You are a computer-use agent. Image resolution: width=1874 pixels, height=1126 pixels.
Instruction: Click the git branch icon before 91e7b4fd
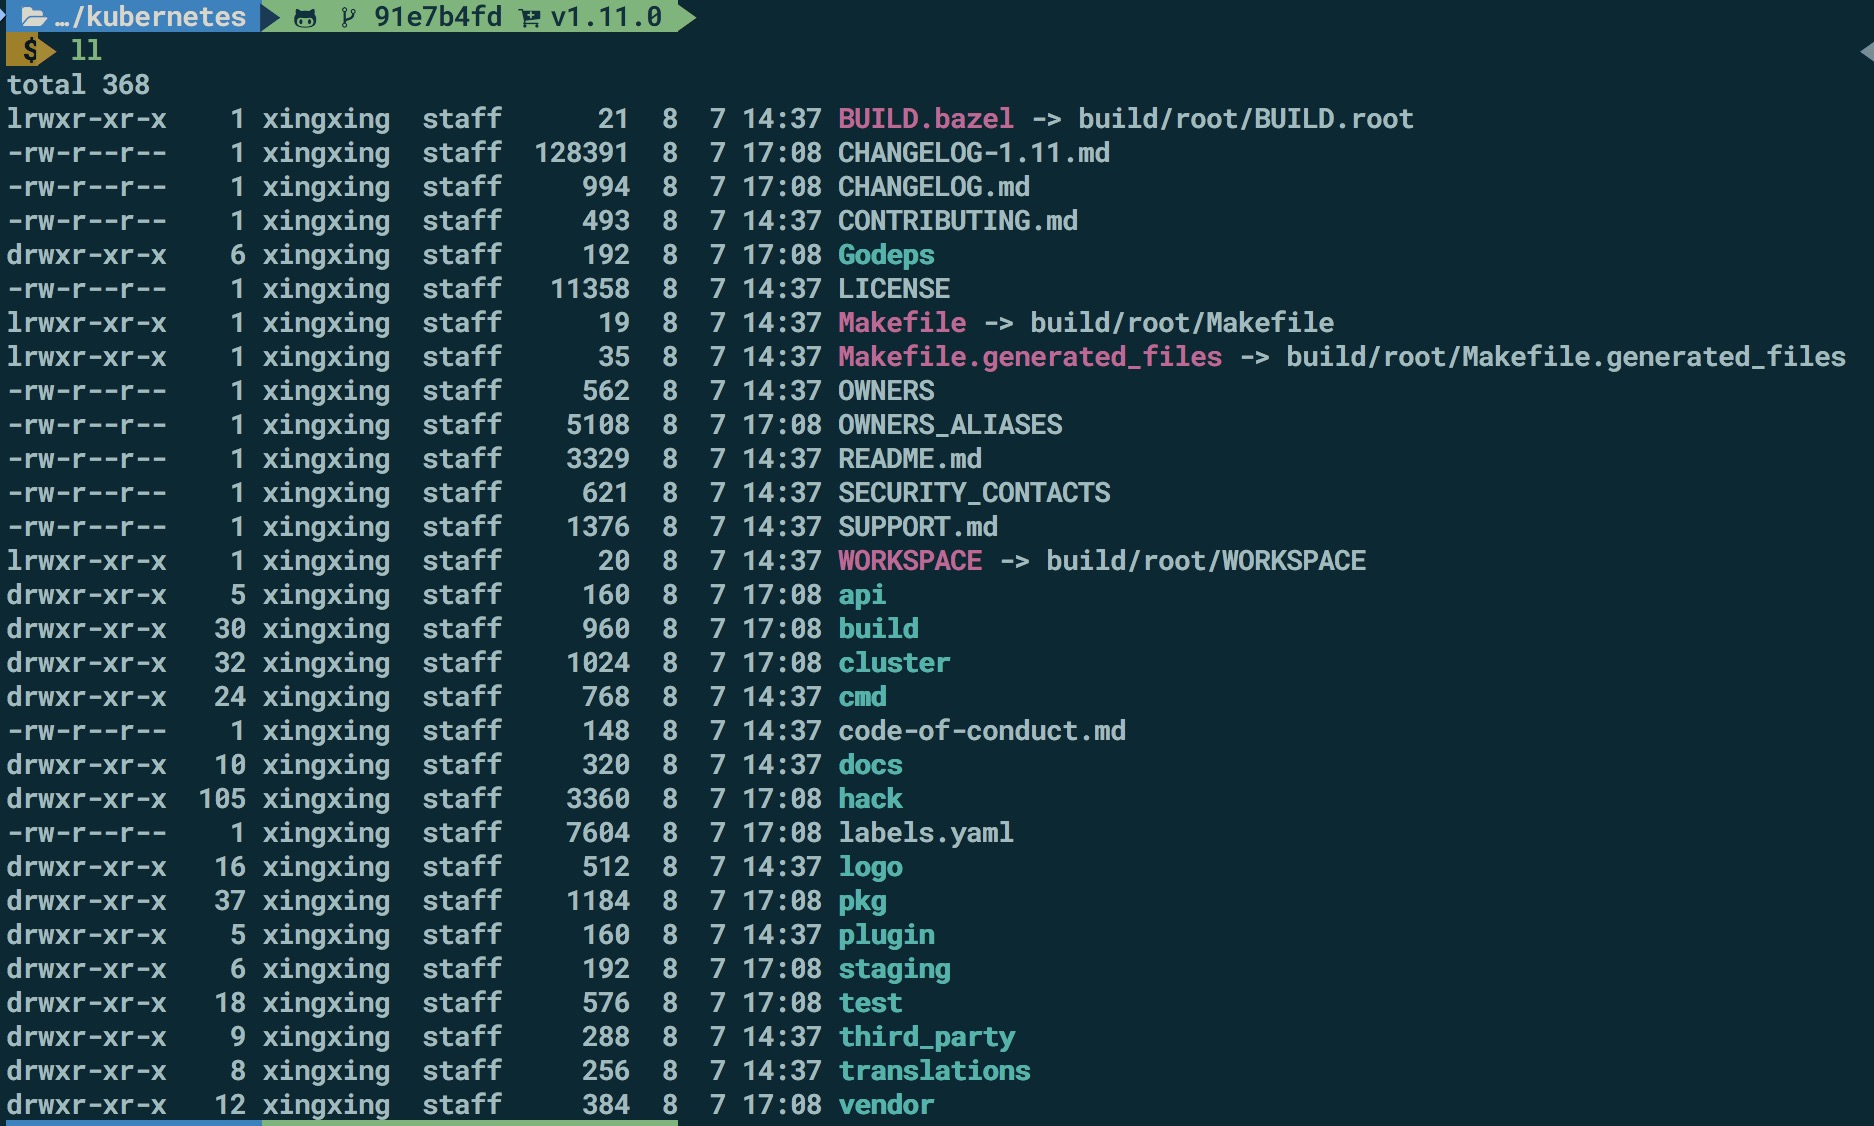click(x=348, y=17)
